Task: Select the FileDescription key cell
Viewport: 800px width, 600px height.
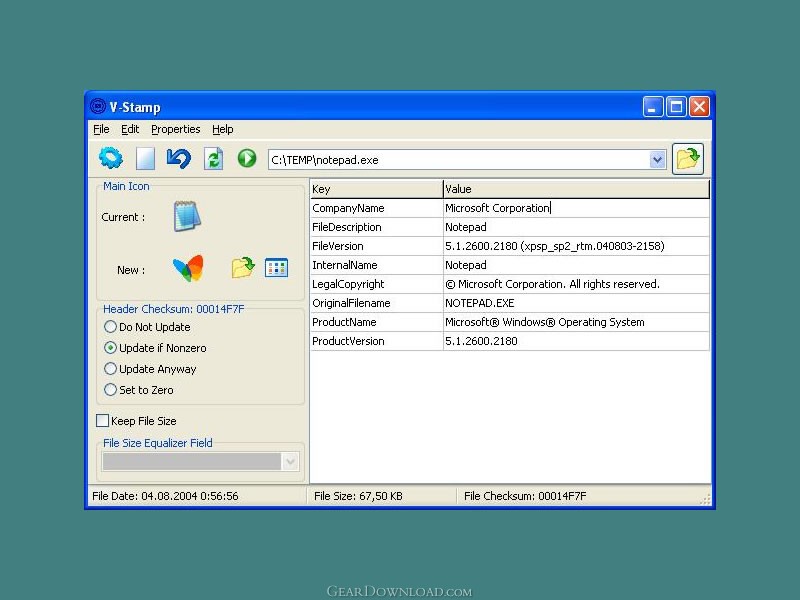Action: (x=377, y=227)
